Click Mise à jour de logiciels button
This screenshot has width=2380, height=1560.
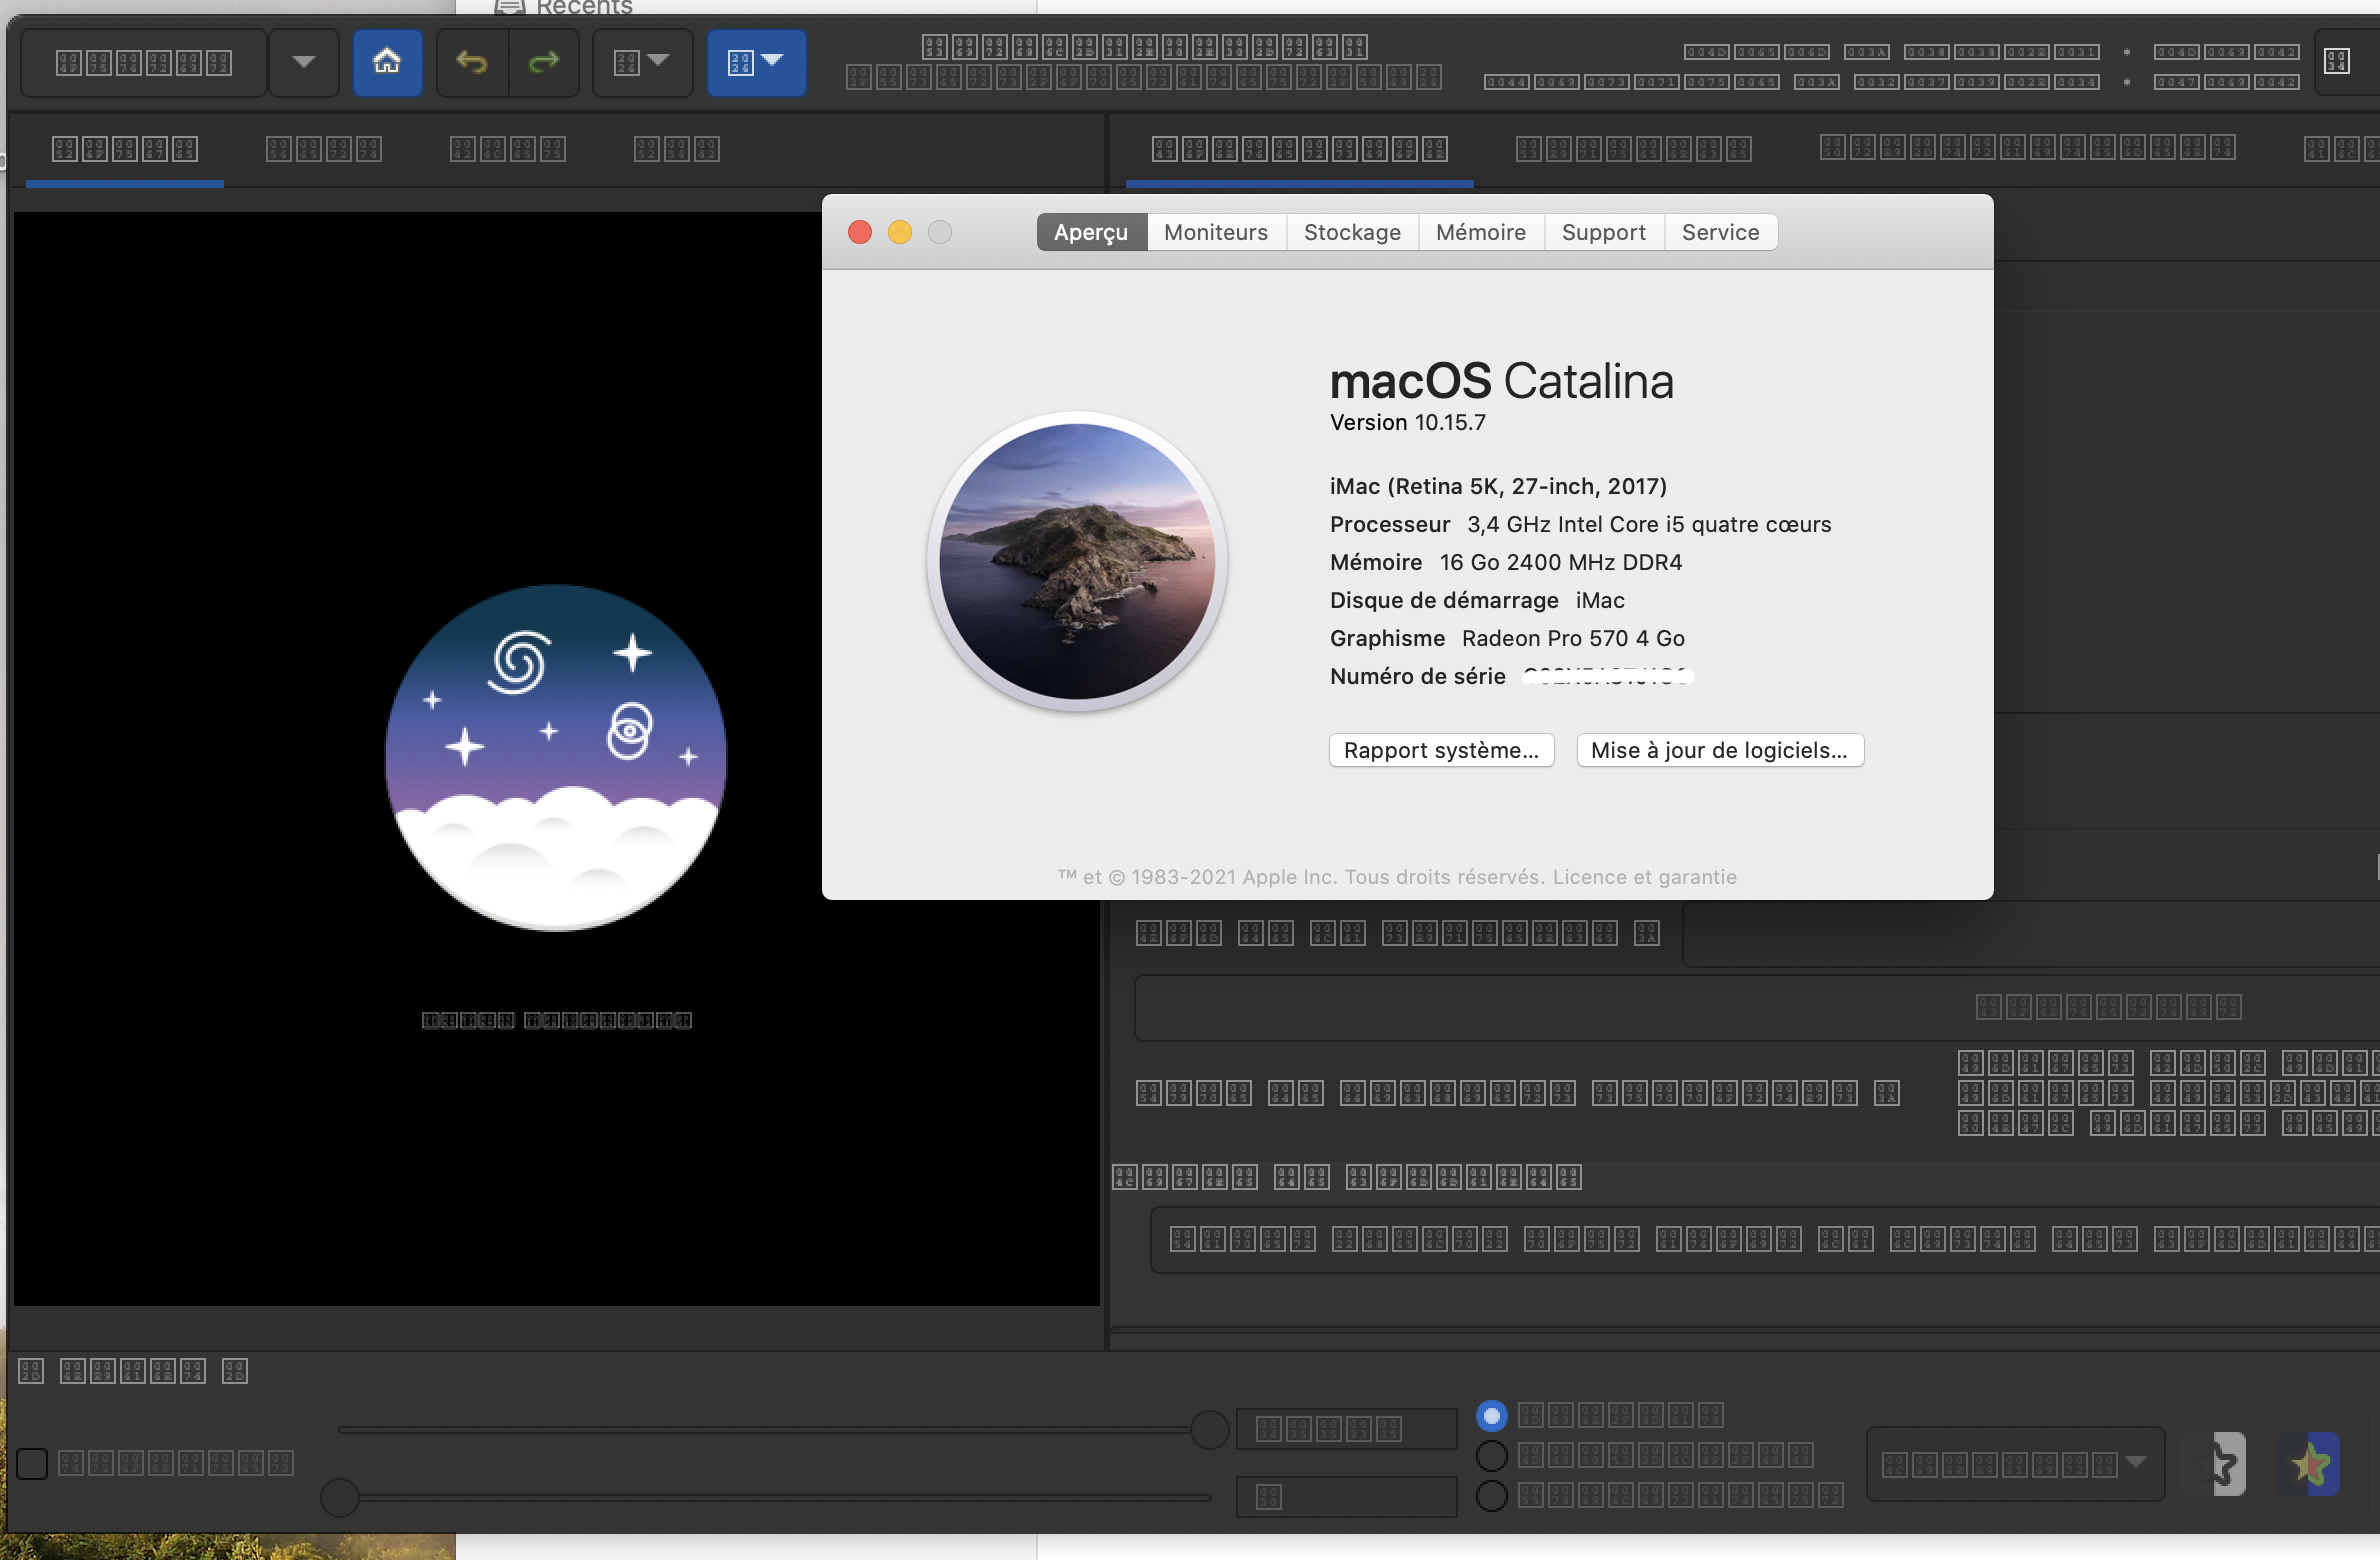pos(1719,750)
